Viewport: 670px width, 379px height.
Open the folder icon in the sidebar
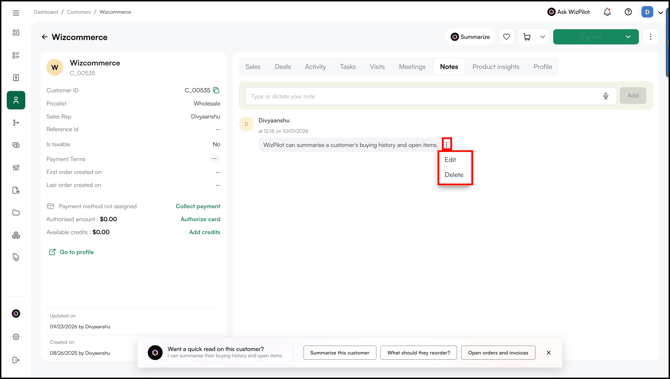(x=16, y=213)
